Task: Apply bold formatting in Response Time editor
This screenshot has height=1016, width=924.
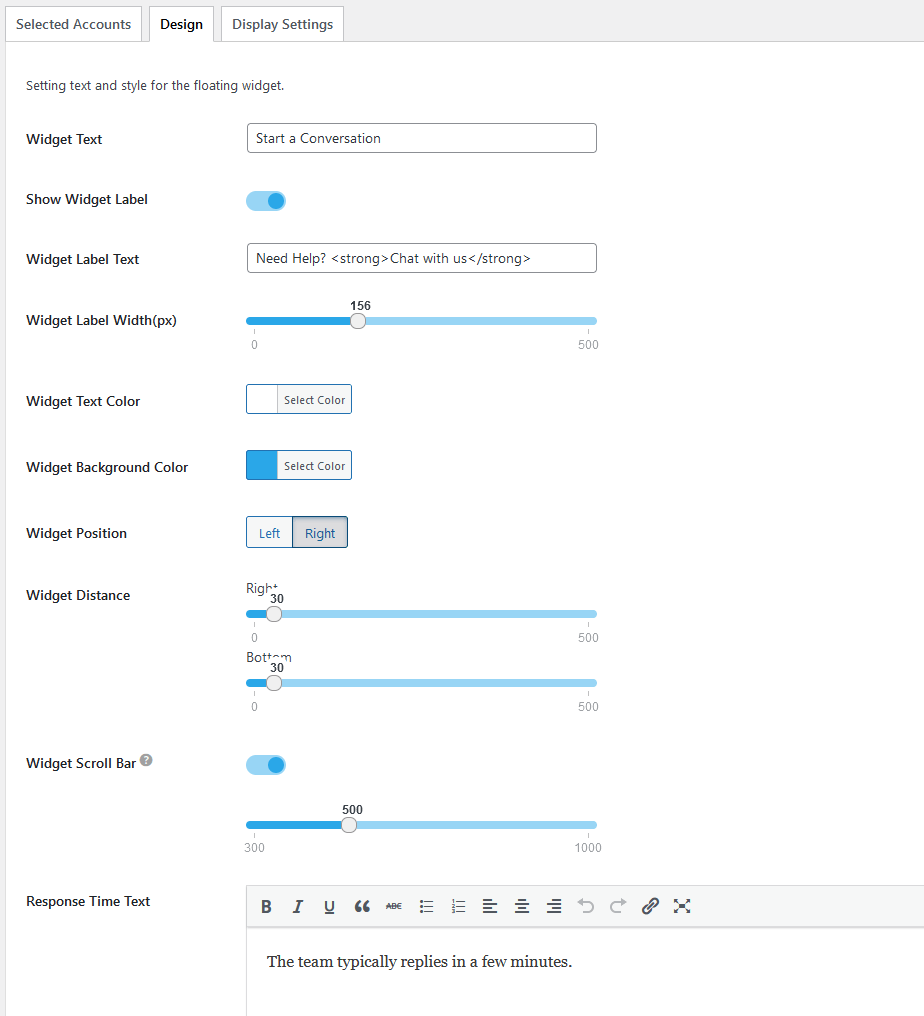Action: pos(266,906)
